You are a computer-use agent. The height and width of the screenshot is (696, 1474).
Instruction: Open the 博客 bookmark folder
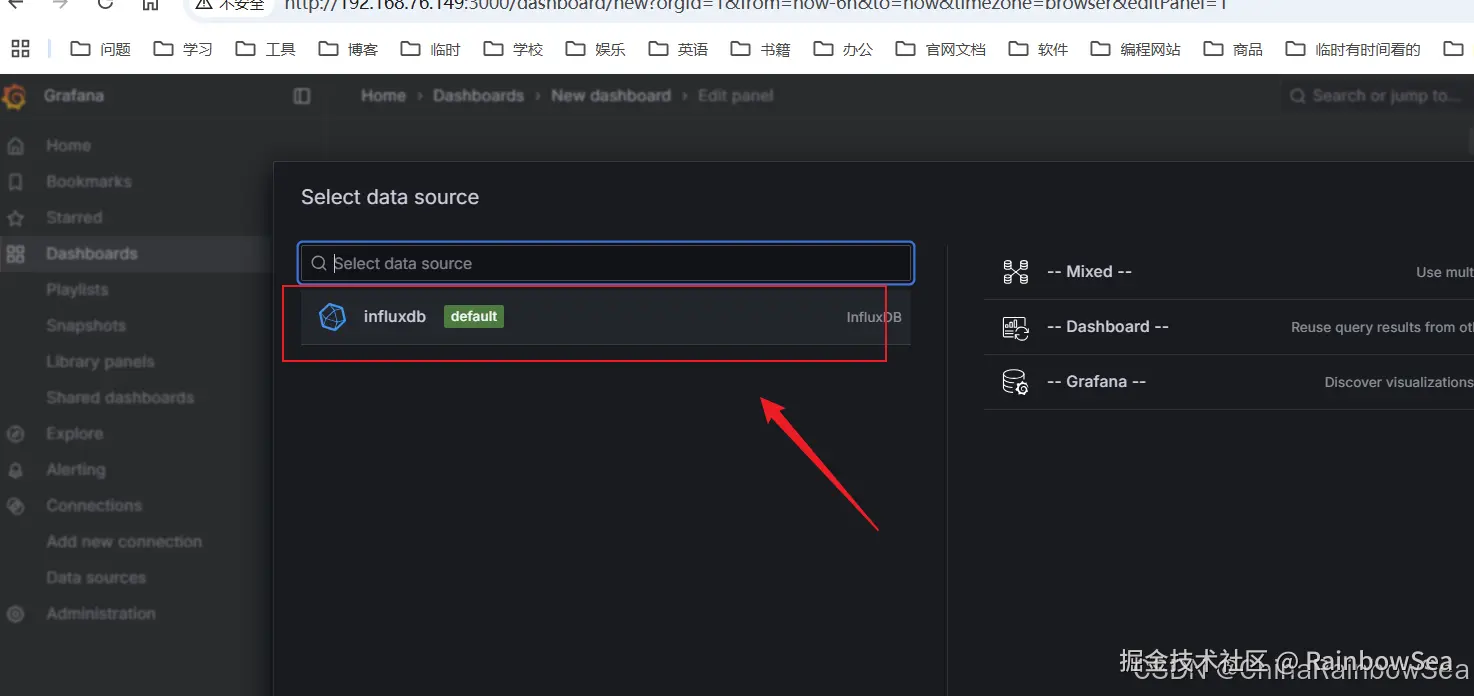tap(348, 49)
